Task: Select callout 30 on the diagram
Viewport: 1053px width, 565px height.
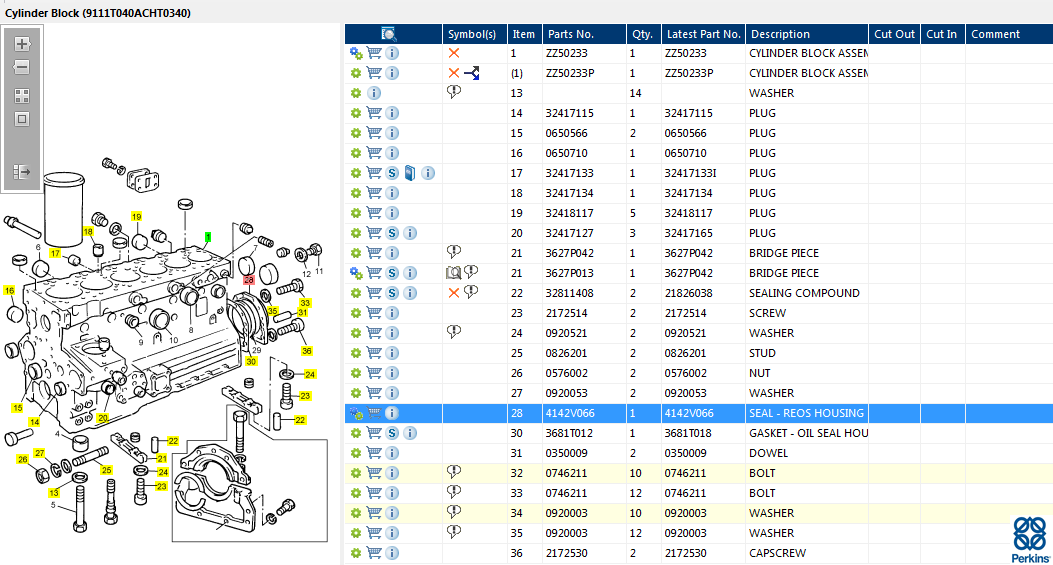Action: pyautogui.click(x=251, y=361)
